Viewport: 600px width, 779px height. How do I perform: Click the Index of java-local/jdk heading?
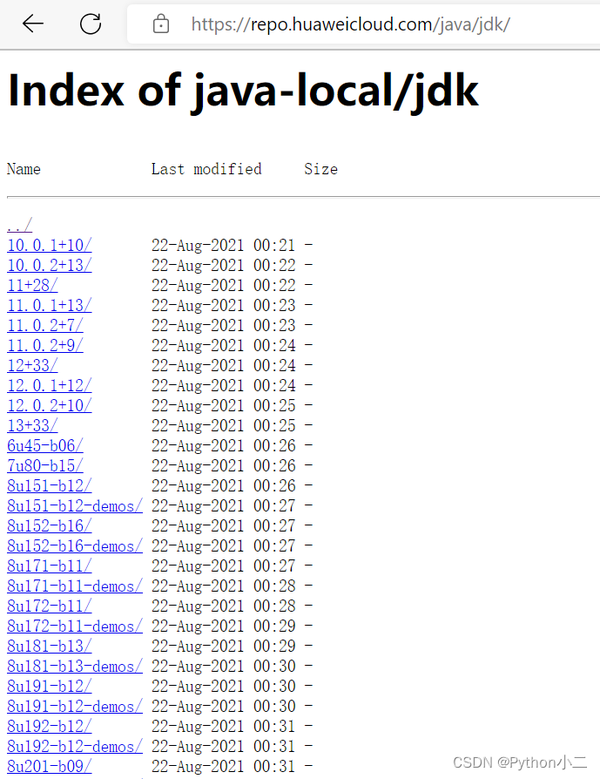(x=243, y=91)
